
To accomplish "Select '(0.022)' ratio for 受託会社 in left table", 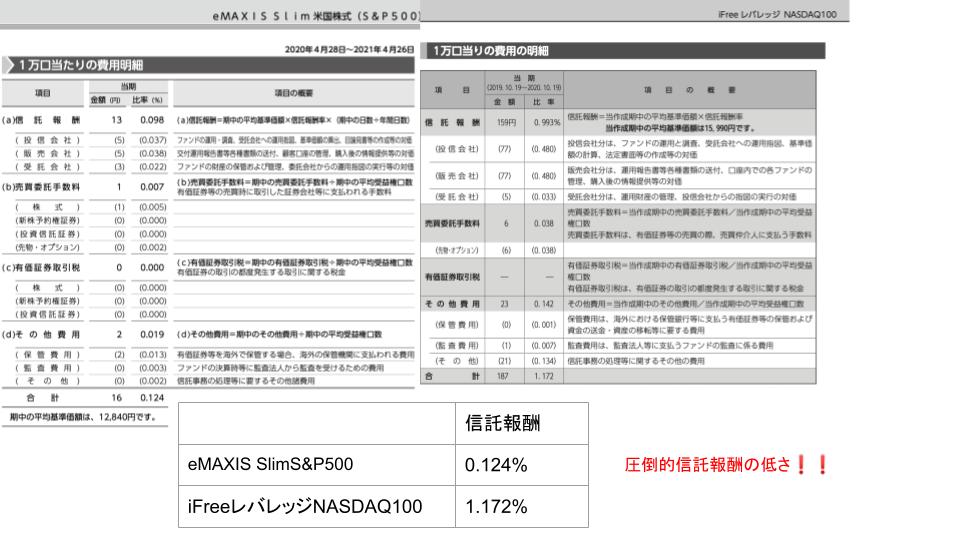I will (x=152, y=167).
